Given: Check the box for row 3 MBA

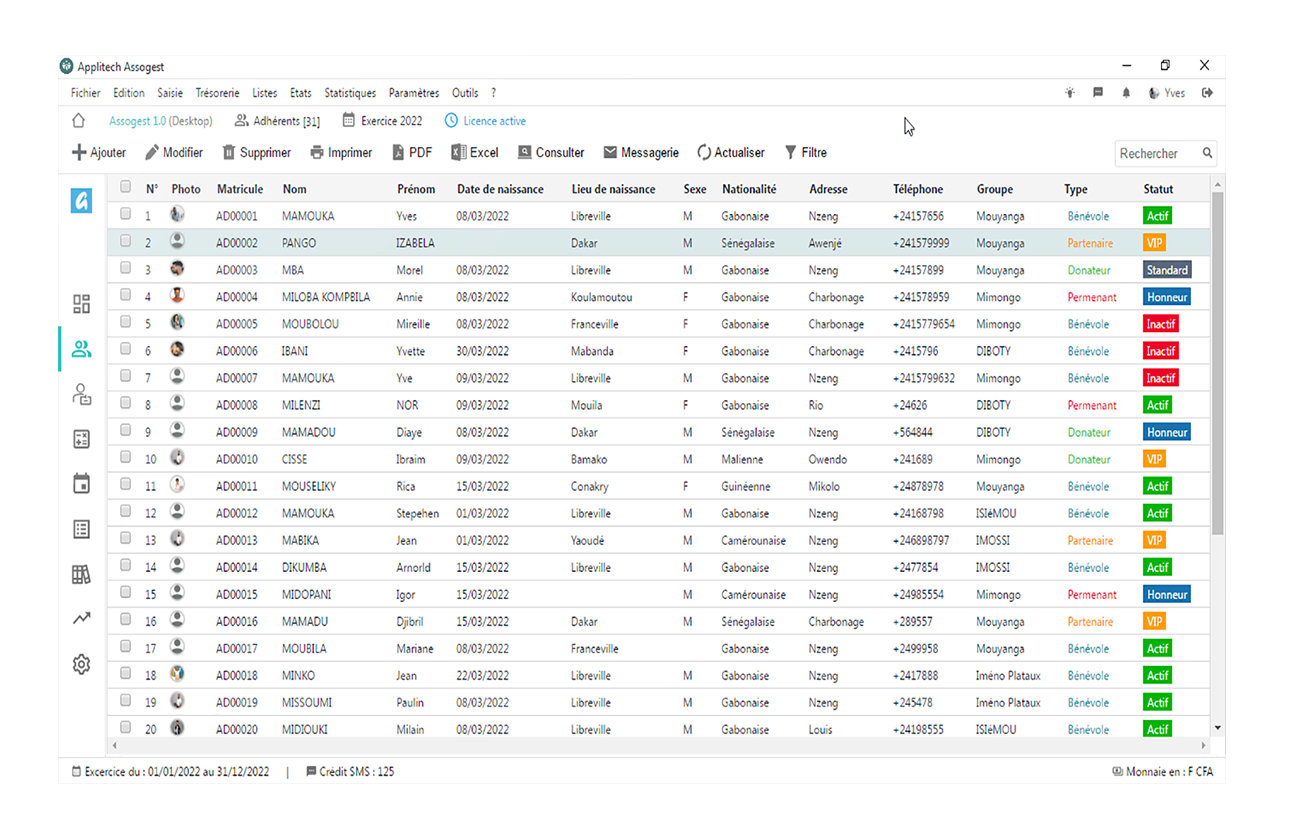Looking at the screenshot, I should [126, 267].
